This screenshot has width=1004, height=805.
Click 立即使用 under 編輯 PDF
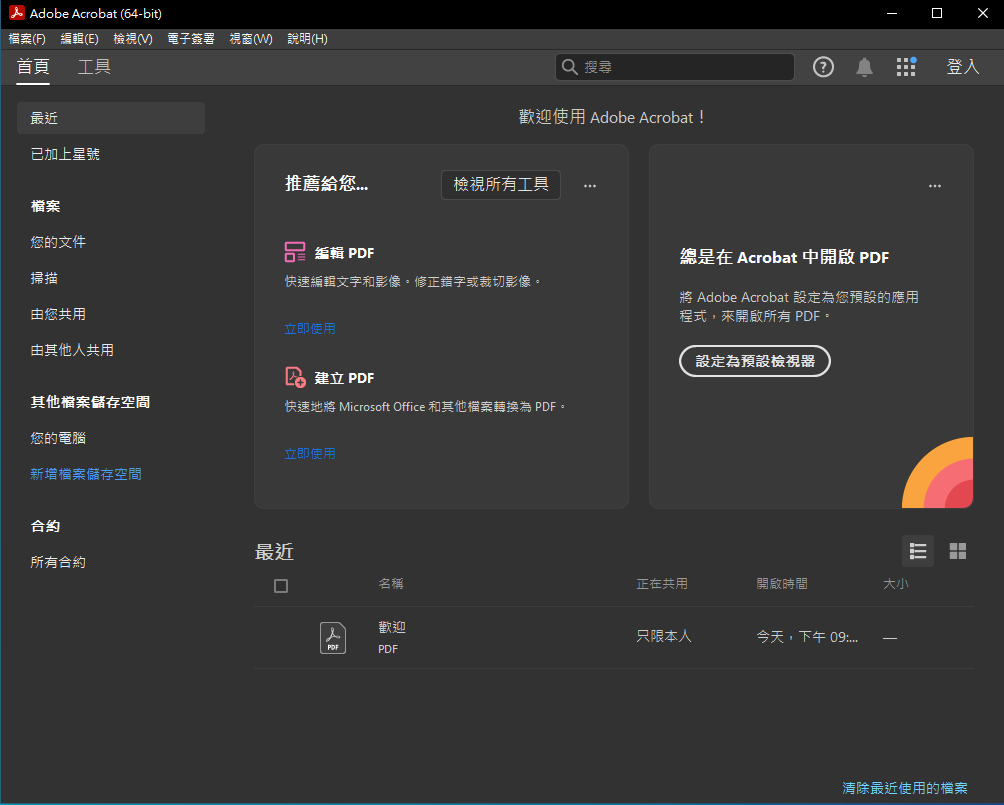click(x=310, y=329)
